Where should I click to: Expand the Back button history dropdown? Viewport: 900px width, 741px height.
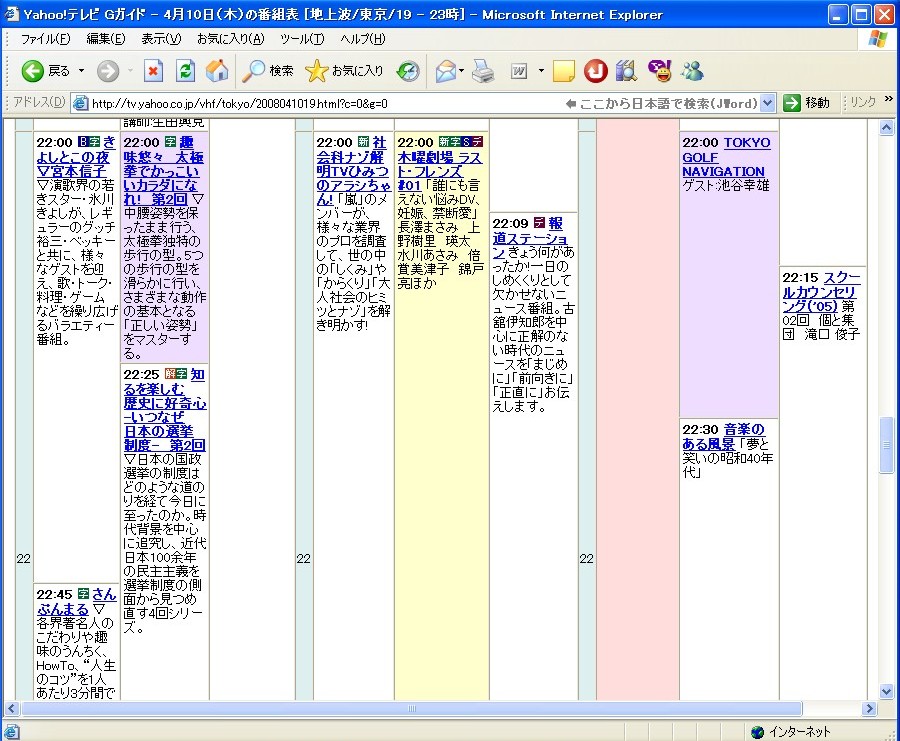click(81, 71)
